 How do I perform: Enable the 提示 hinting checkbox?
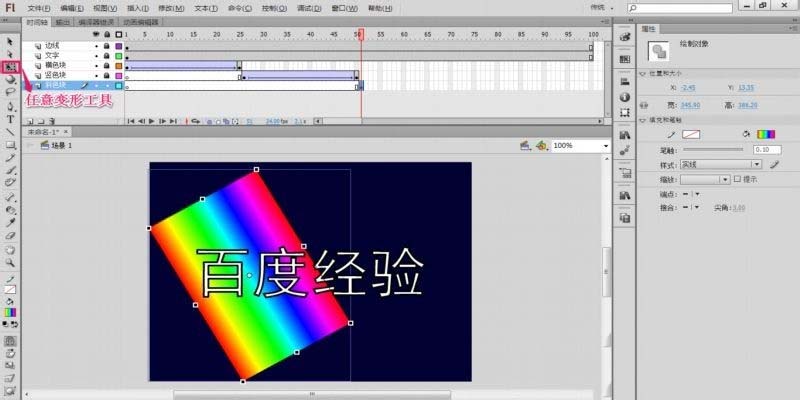point(737,179)
